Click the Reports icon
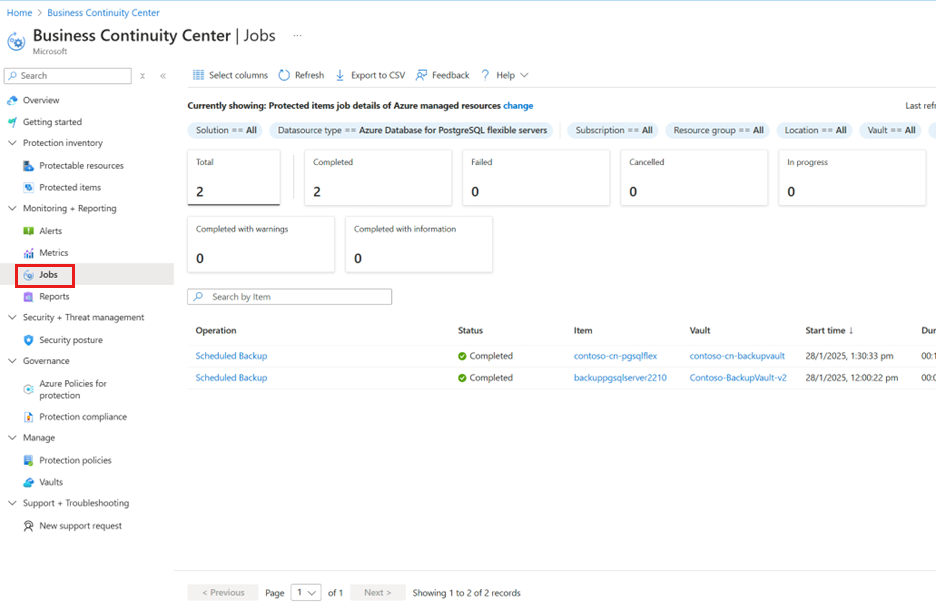This screenshot has width=936, height=611. pyautogui.click(x=29, y=297)
